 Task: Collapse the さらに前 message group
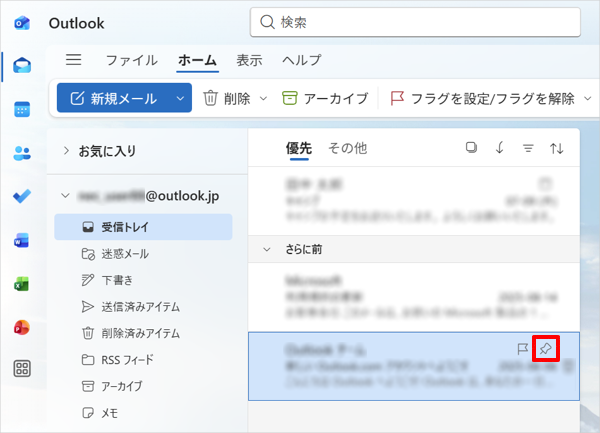pyautogui.click(x=267, y=249)
